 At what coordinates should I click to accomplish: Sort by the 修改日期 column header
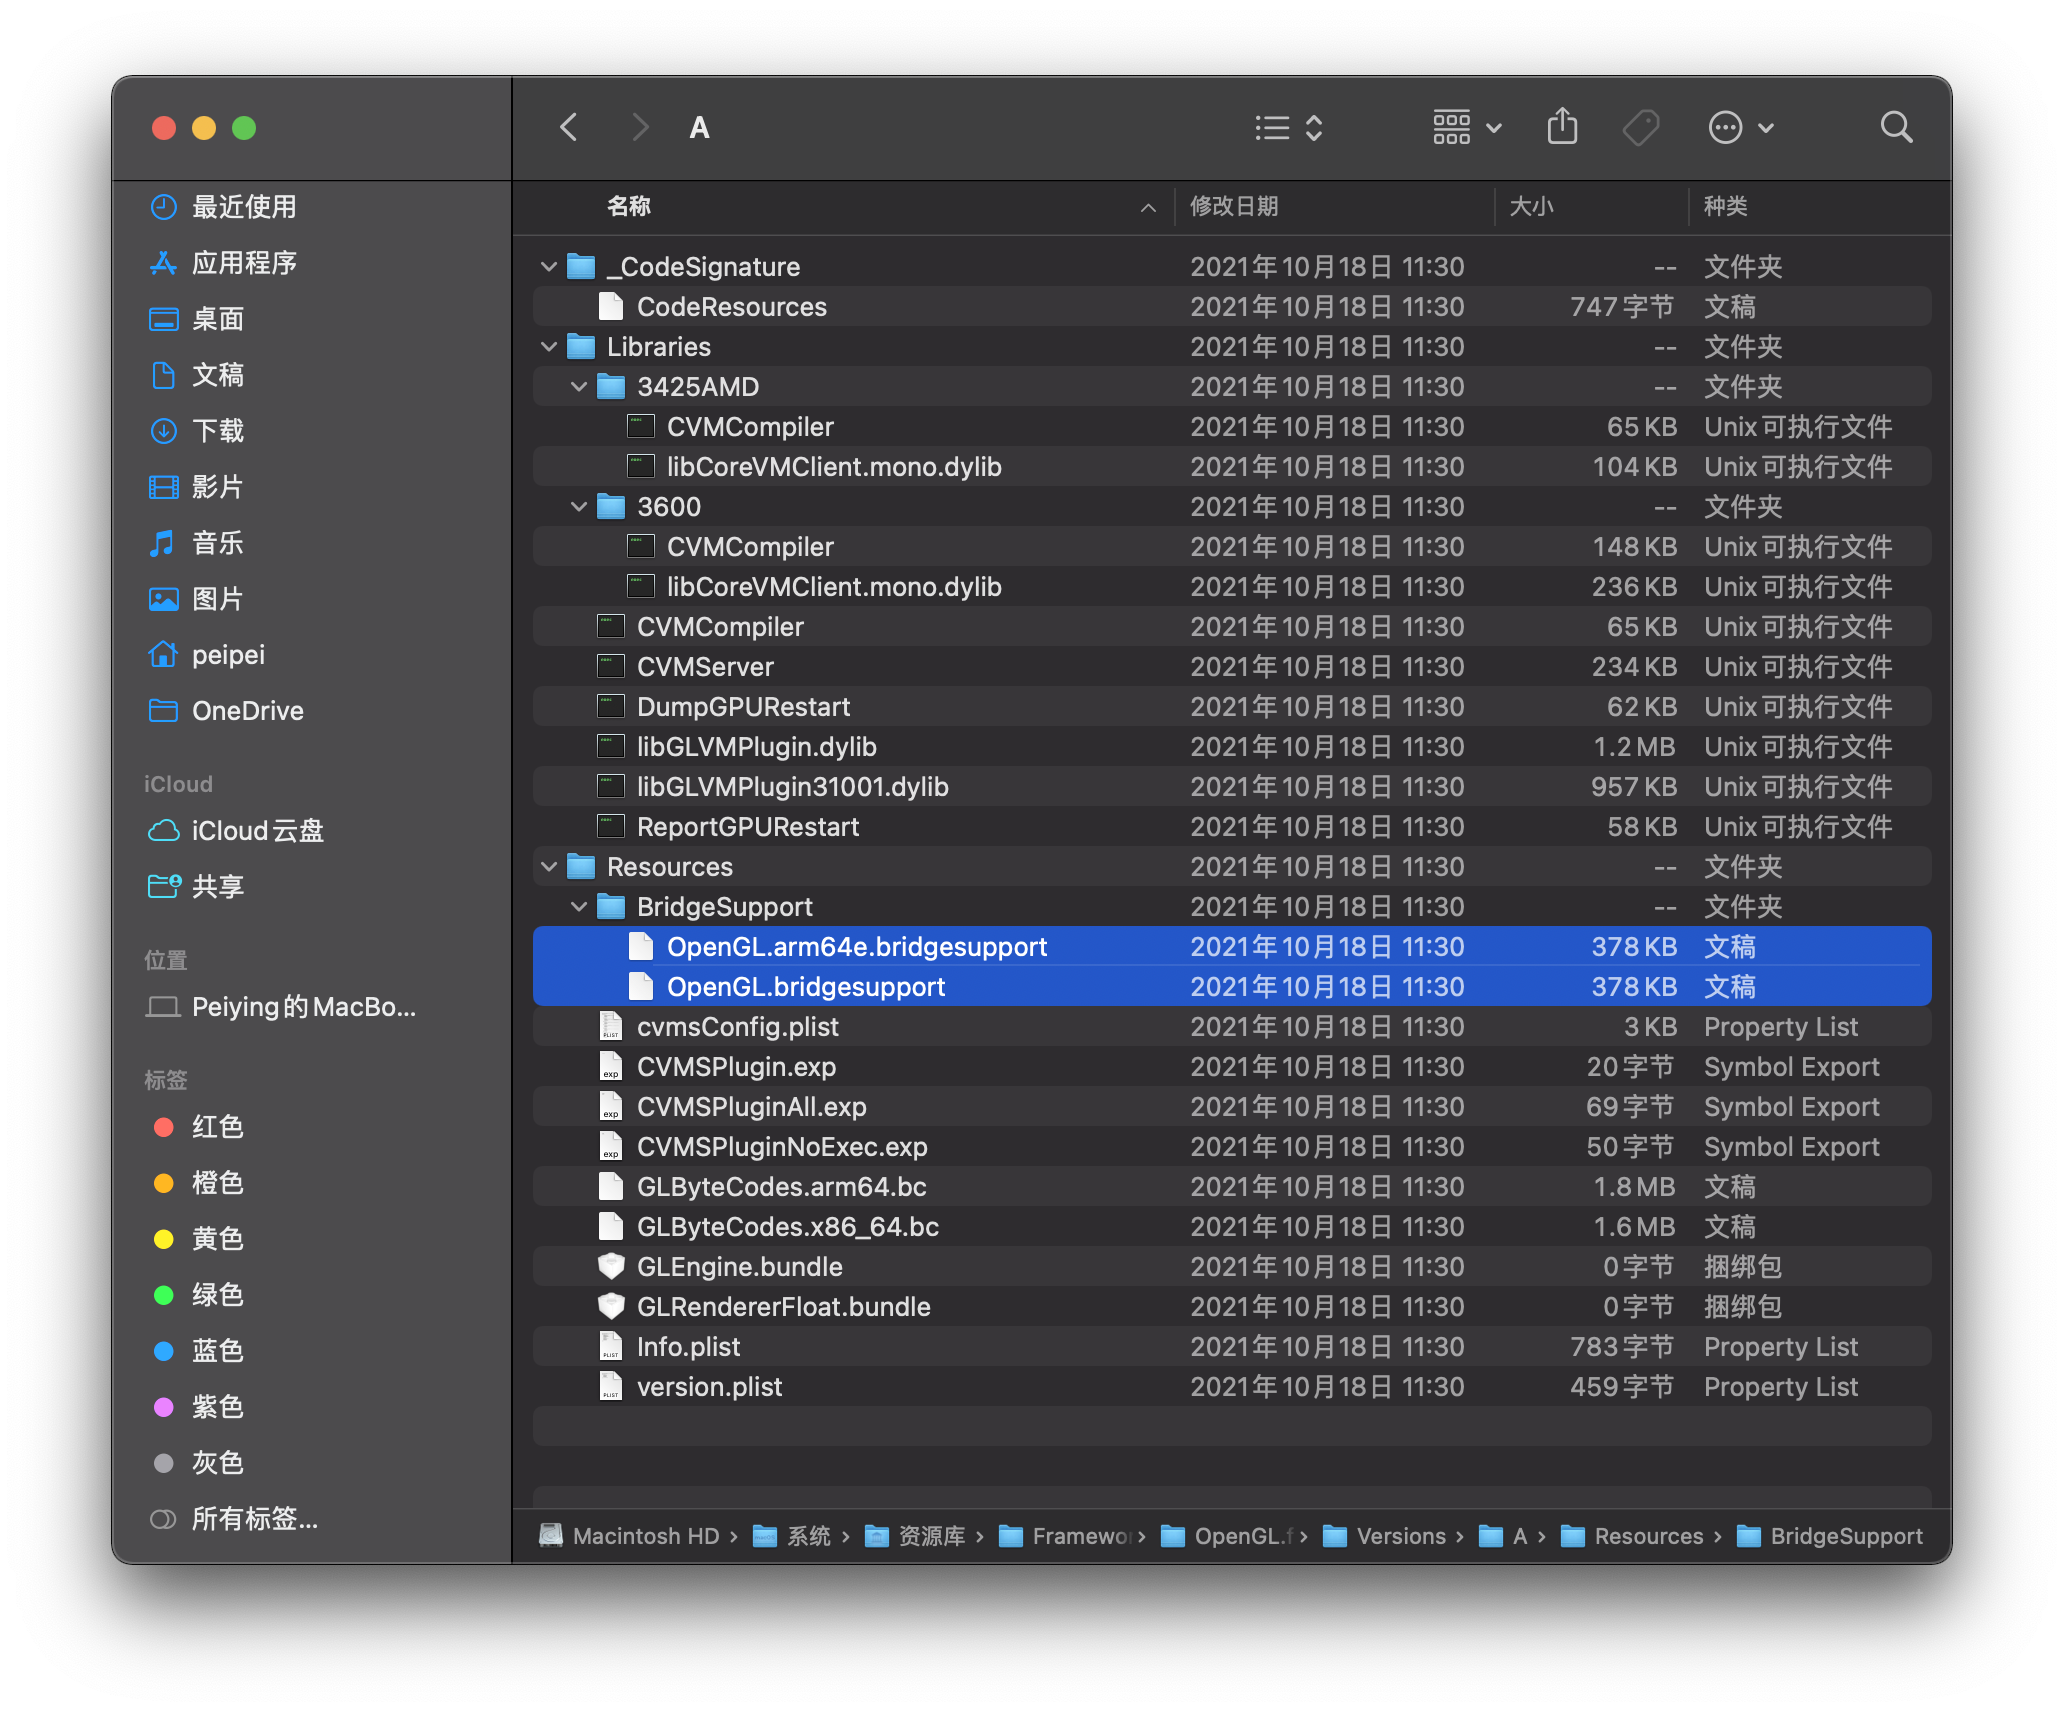(x=1234, y=207)
